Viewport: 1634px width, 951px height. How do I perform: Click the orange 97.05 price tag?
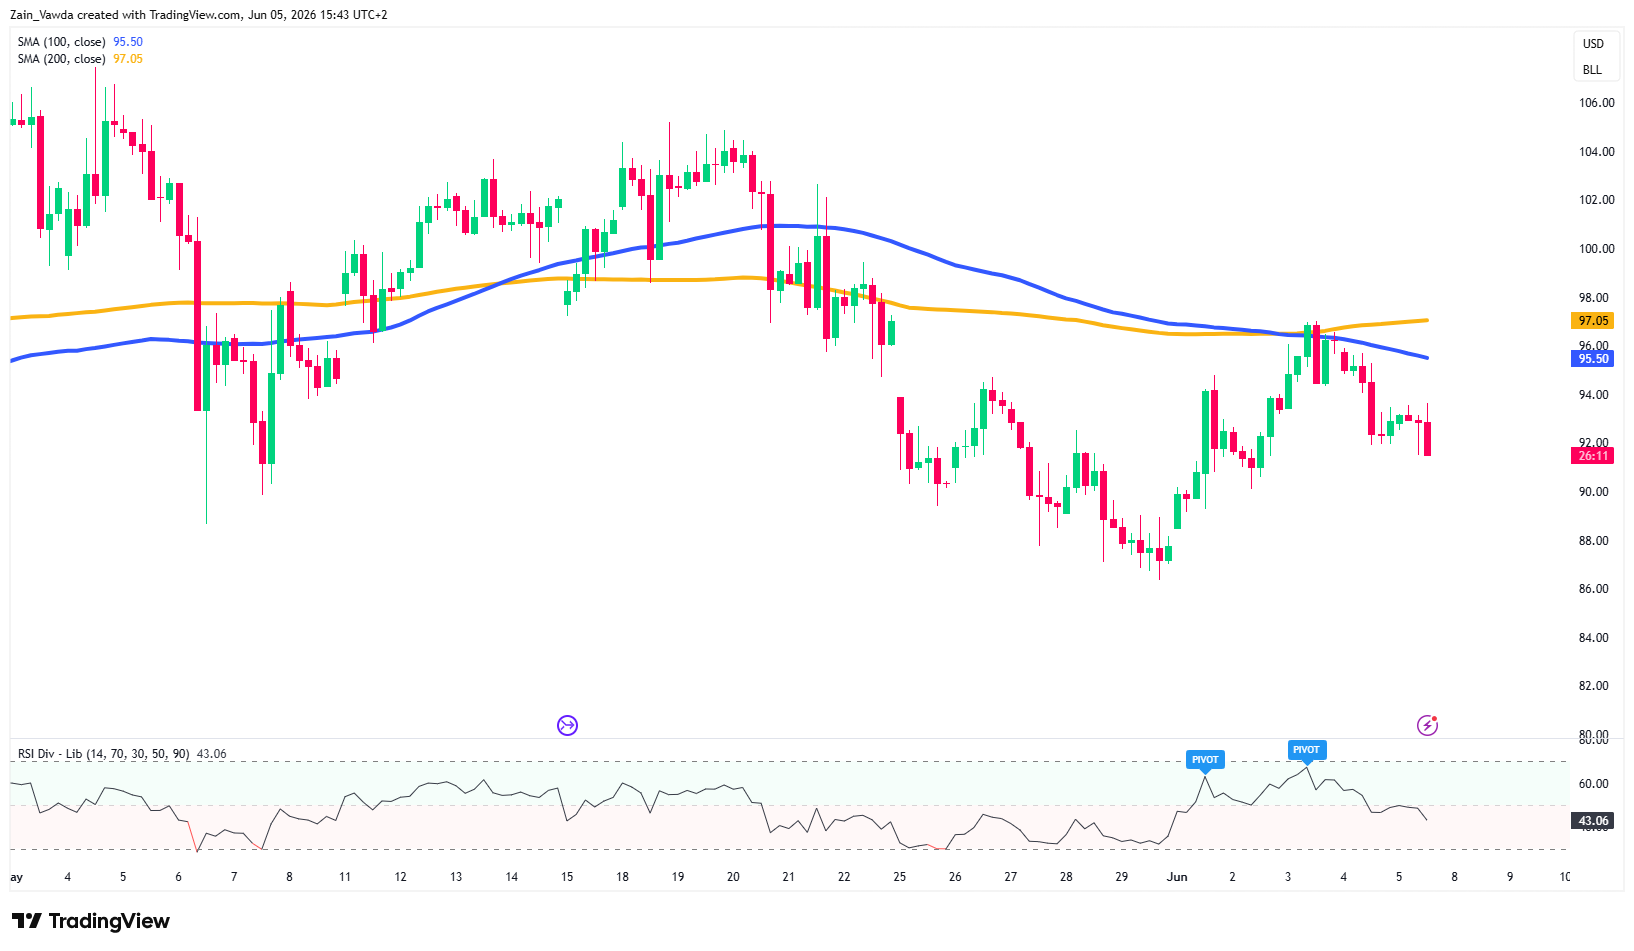point(1593,321)
